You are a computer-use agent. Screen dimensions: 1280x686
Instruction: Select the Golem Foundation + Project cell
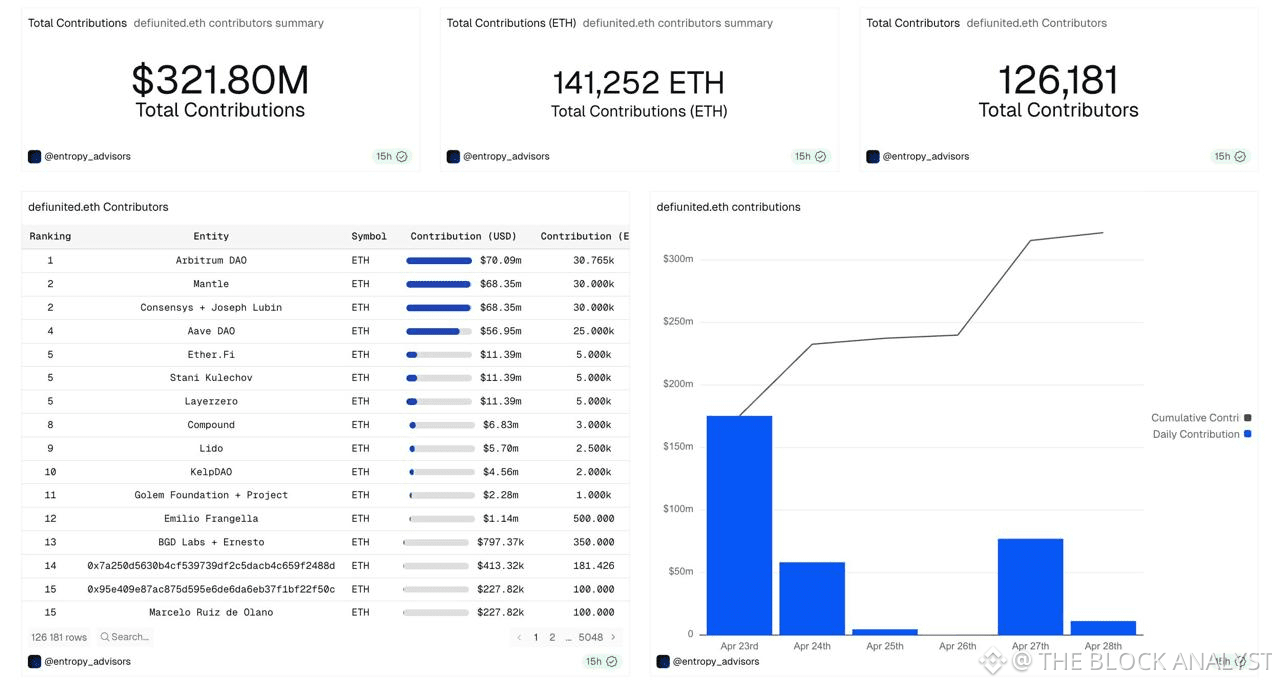[x=211, y=496]
